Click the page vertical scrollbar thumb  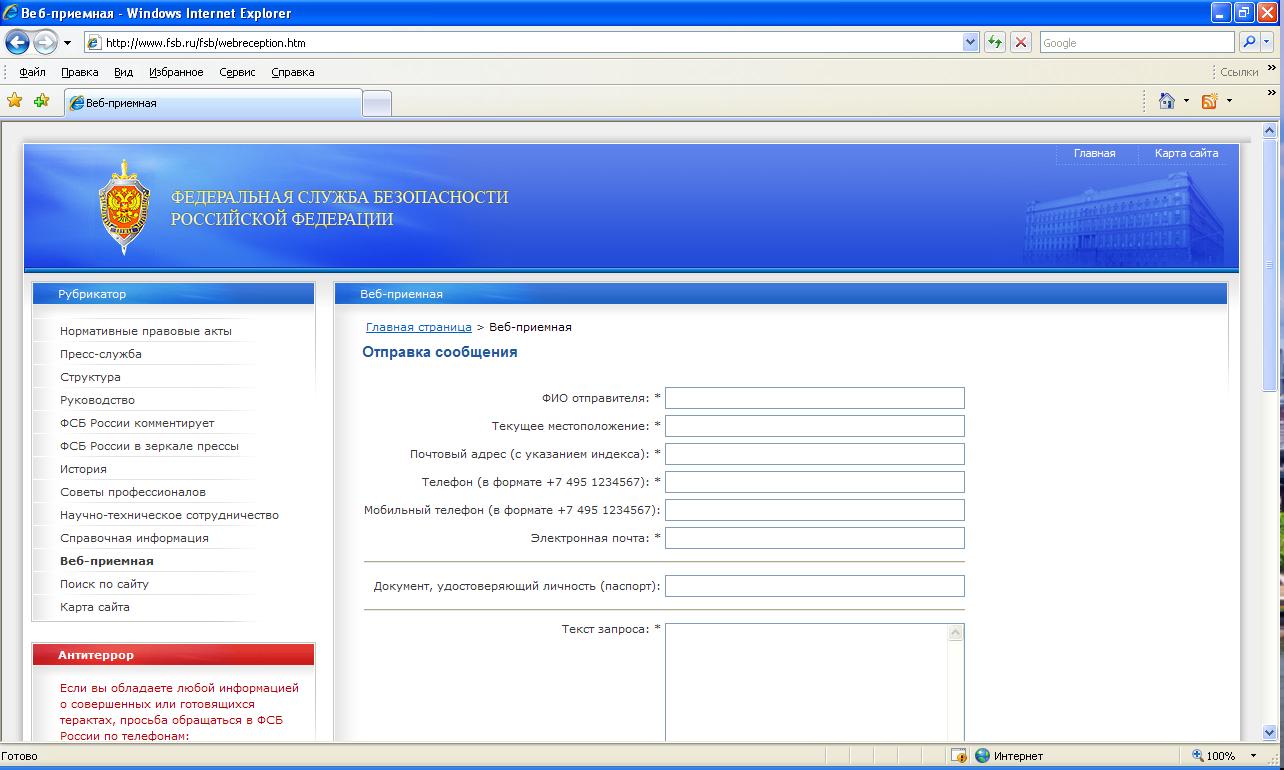pos(1271,265)
